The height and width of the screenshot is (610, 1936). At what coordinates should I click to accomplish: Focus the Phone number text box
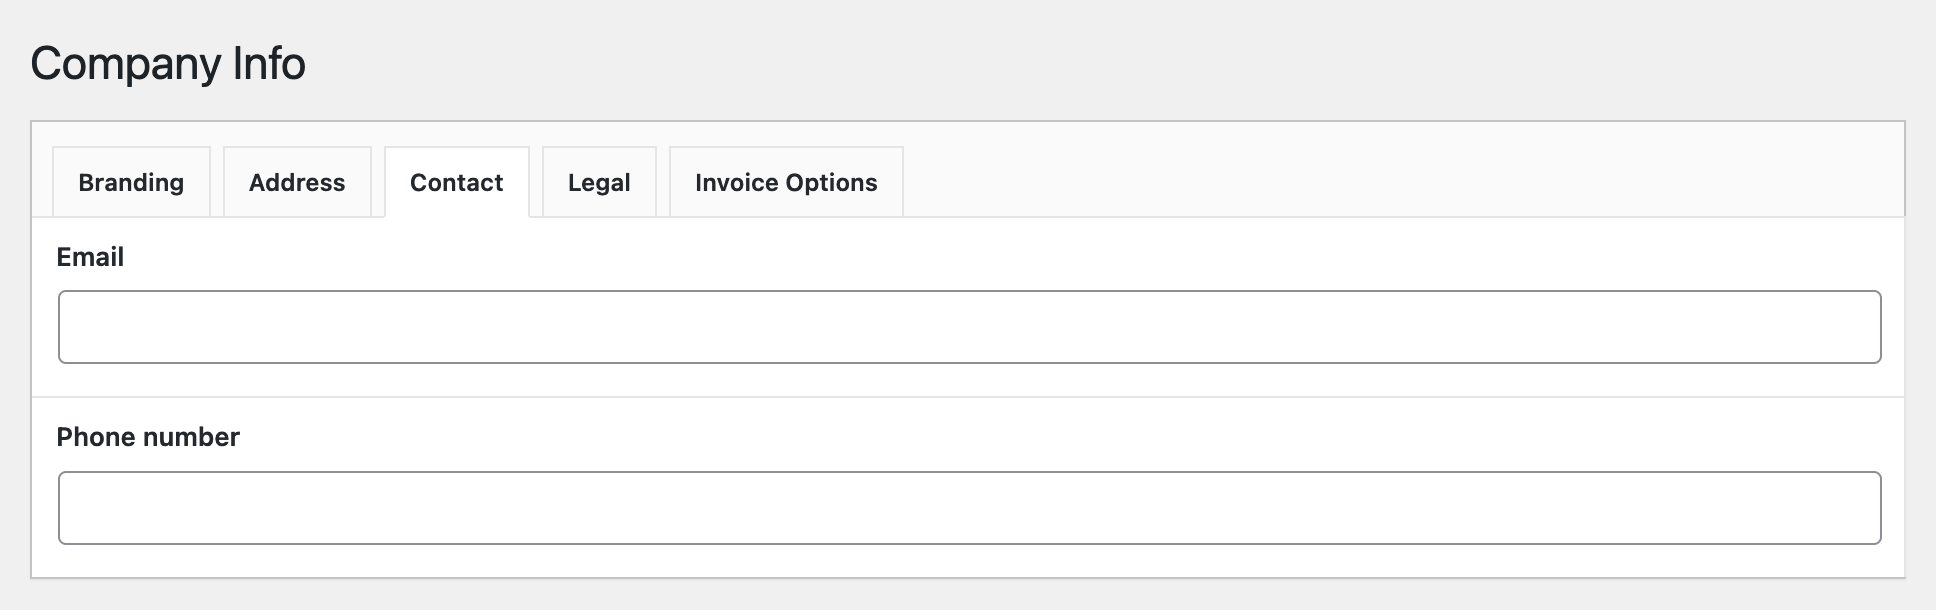[970, 508]
